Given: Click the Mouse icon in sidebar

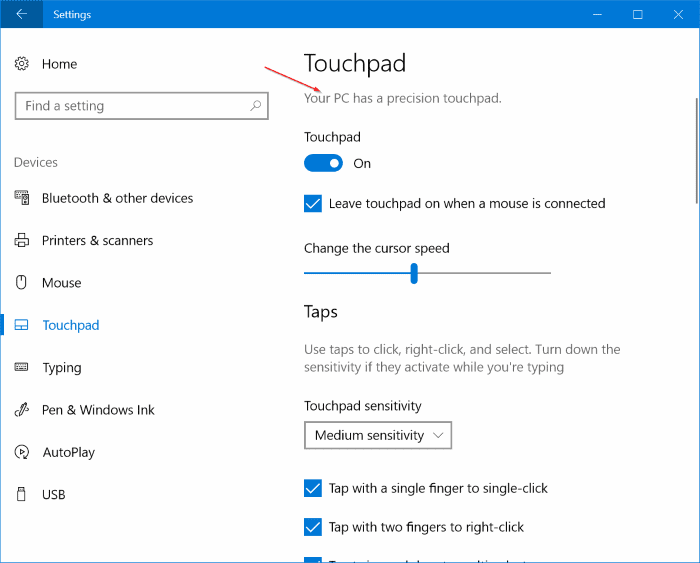Looking at the screenshot, I should click(x=21, y=283).
